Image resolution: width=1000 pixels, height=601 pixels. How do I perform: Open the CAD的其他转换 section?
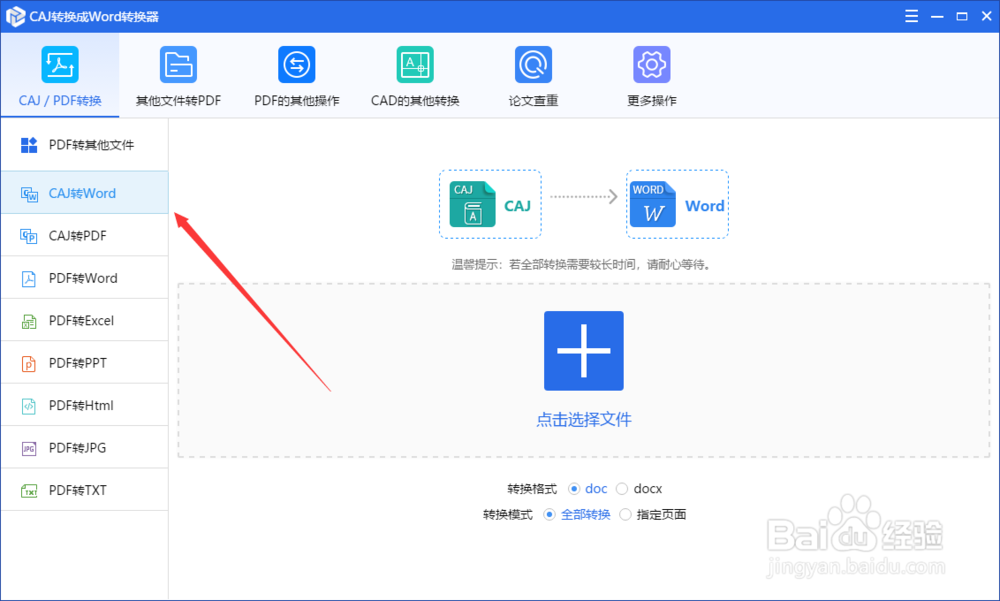pos(415,75)
